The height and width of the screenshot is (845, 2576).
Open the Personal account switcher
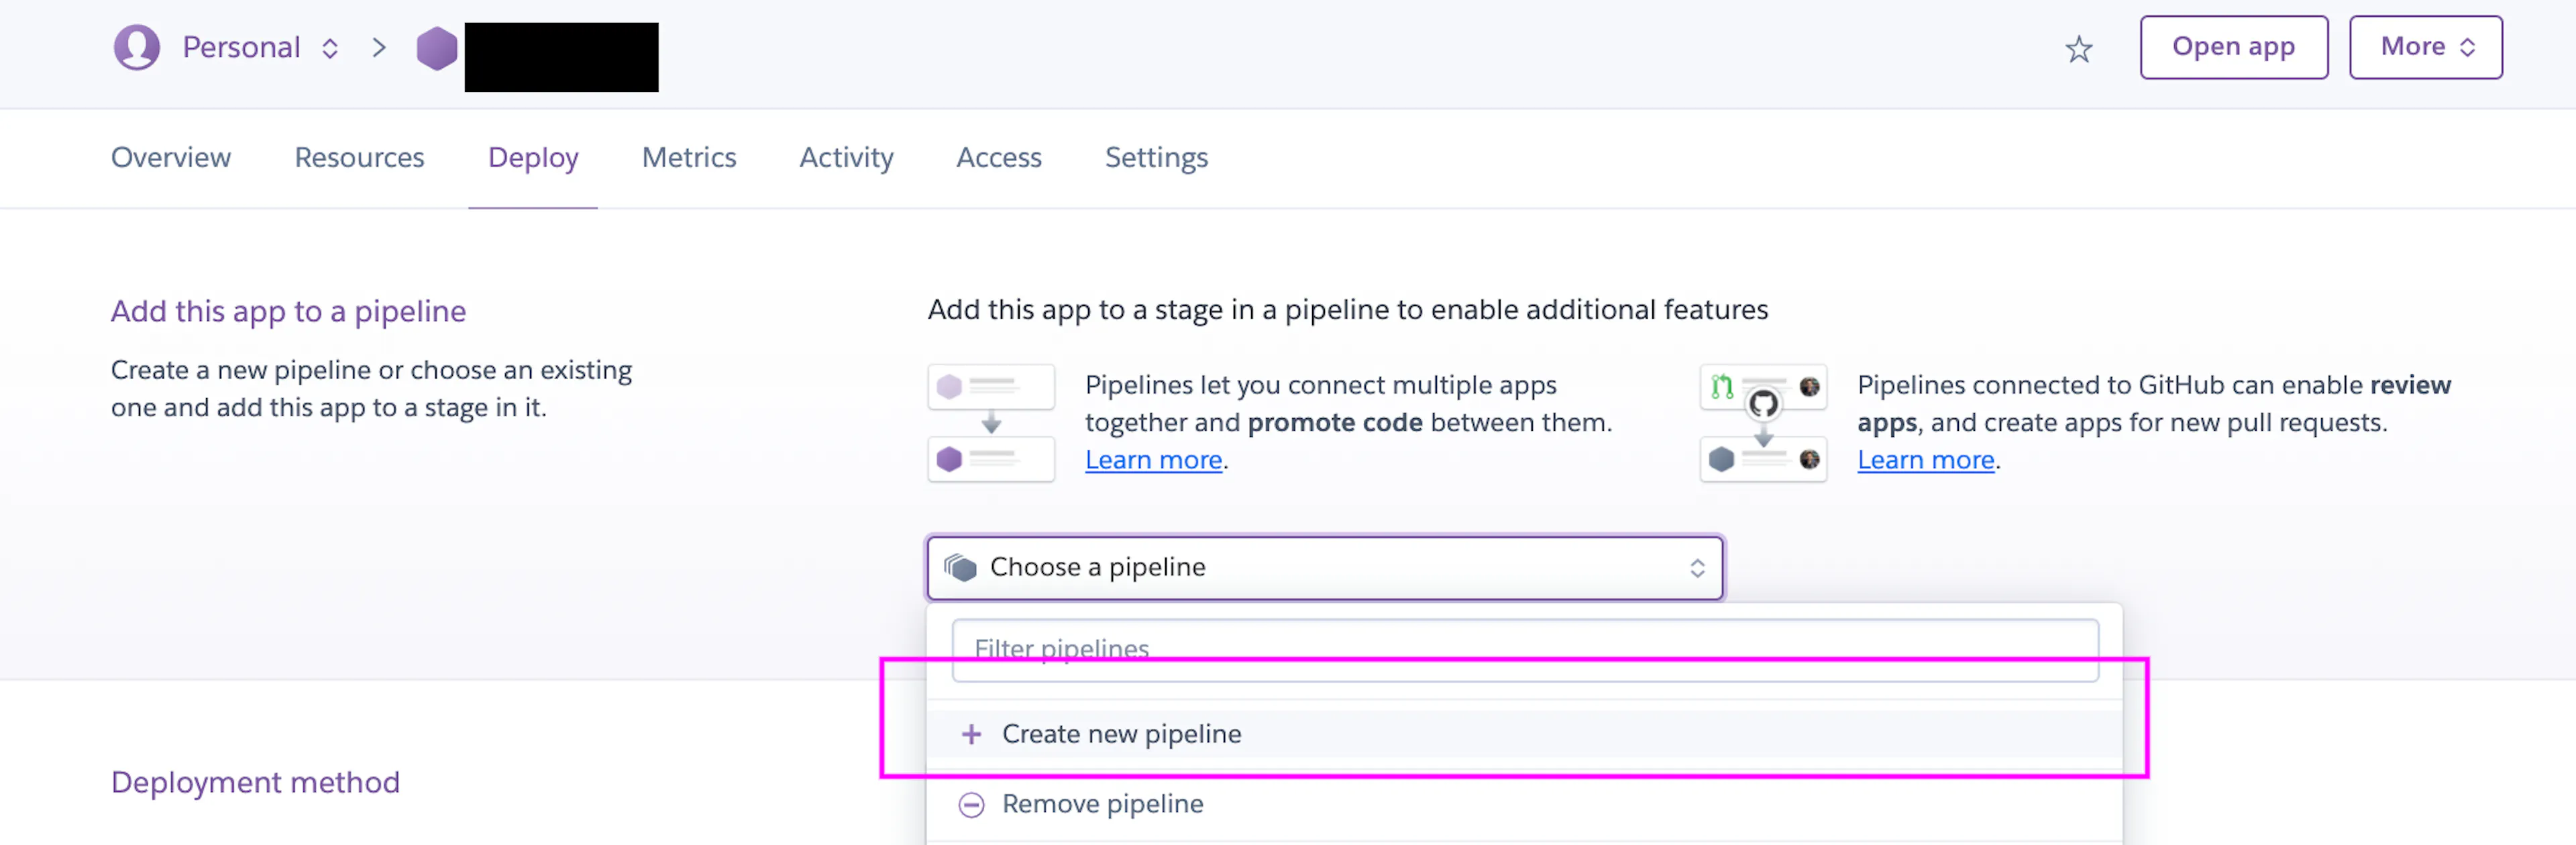260,47
